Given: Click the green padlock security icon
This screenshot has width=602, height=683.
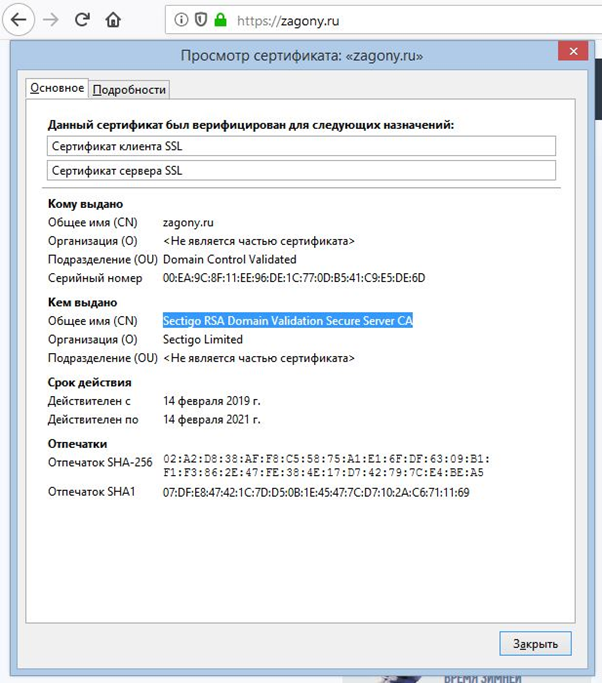Looking at the screenshot, I should [x=220, y=20].
